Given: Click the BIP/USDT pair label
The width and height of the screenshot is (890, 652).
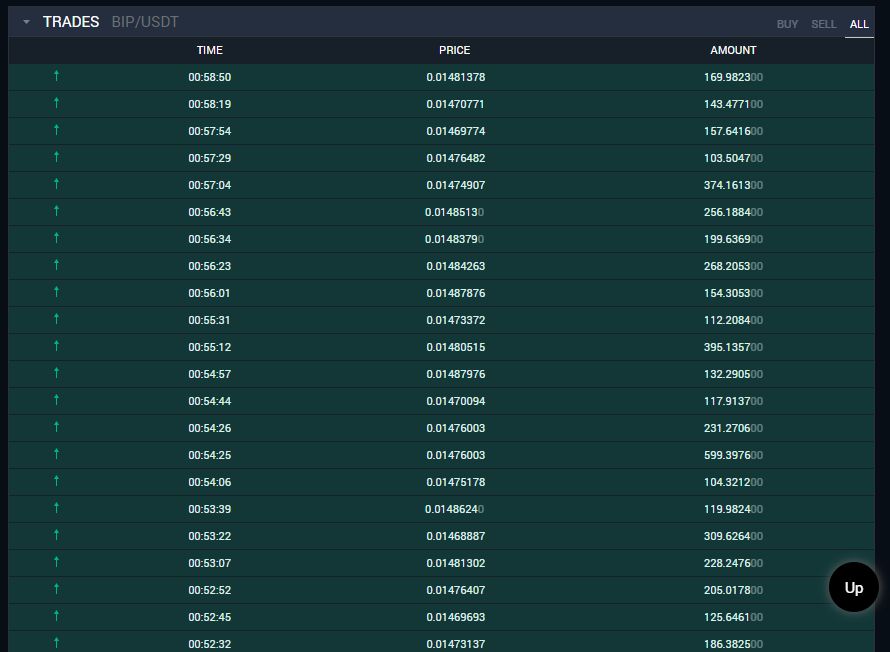Looking at the screenshot, I should tap(145, 22).
